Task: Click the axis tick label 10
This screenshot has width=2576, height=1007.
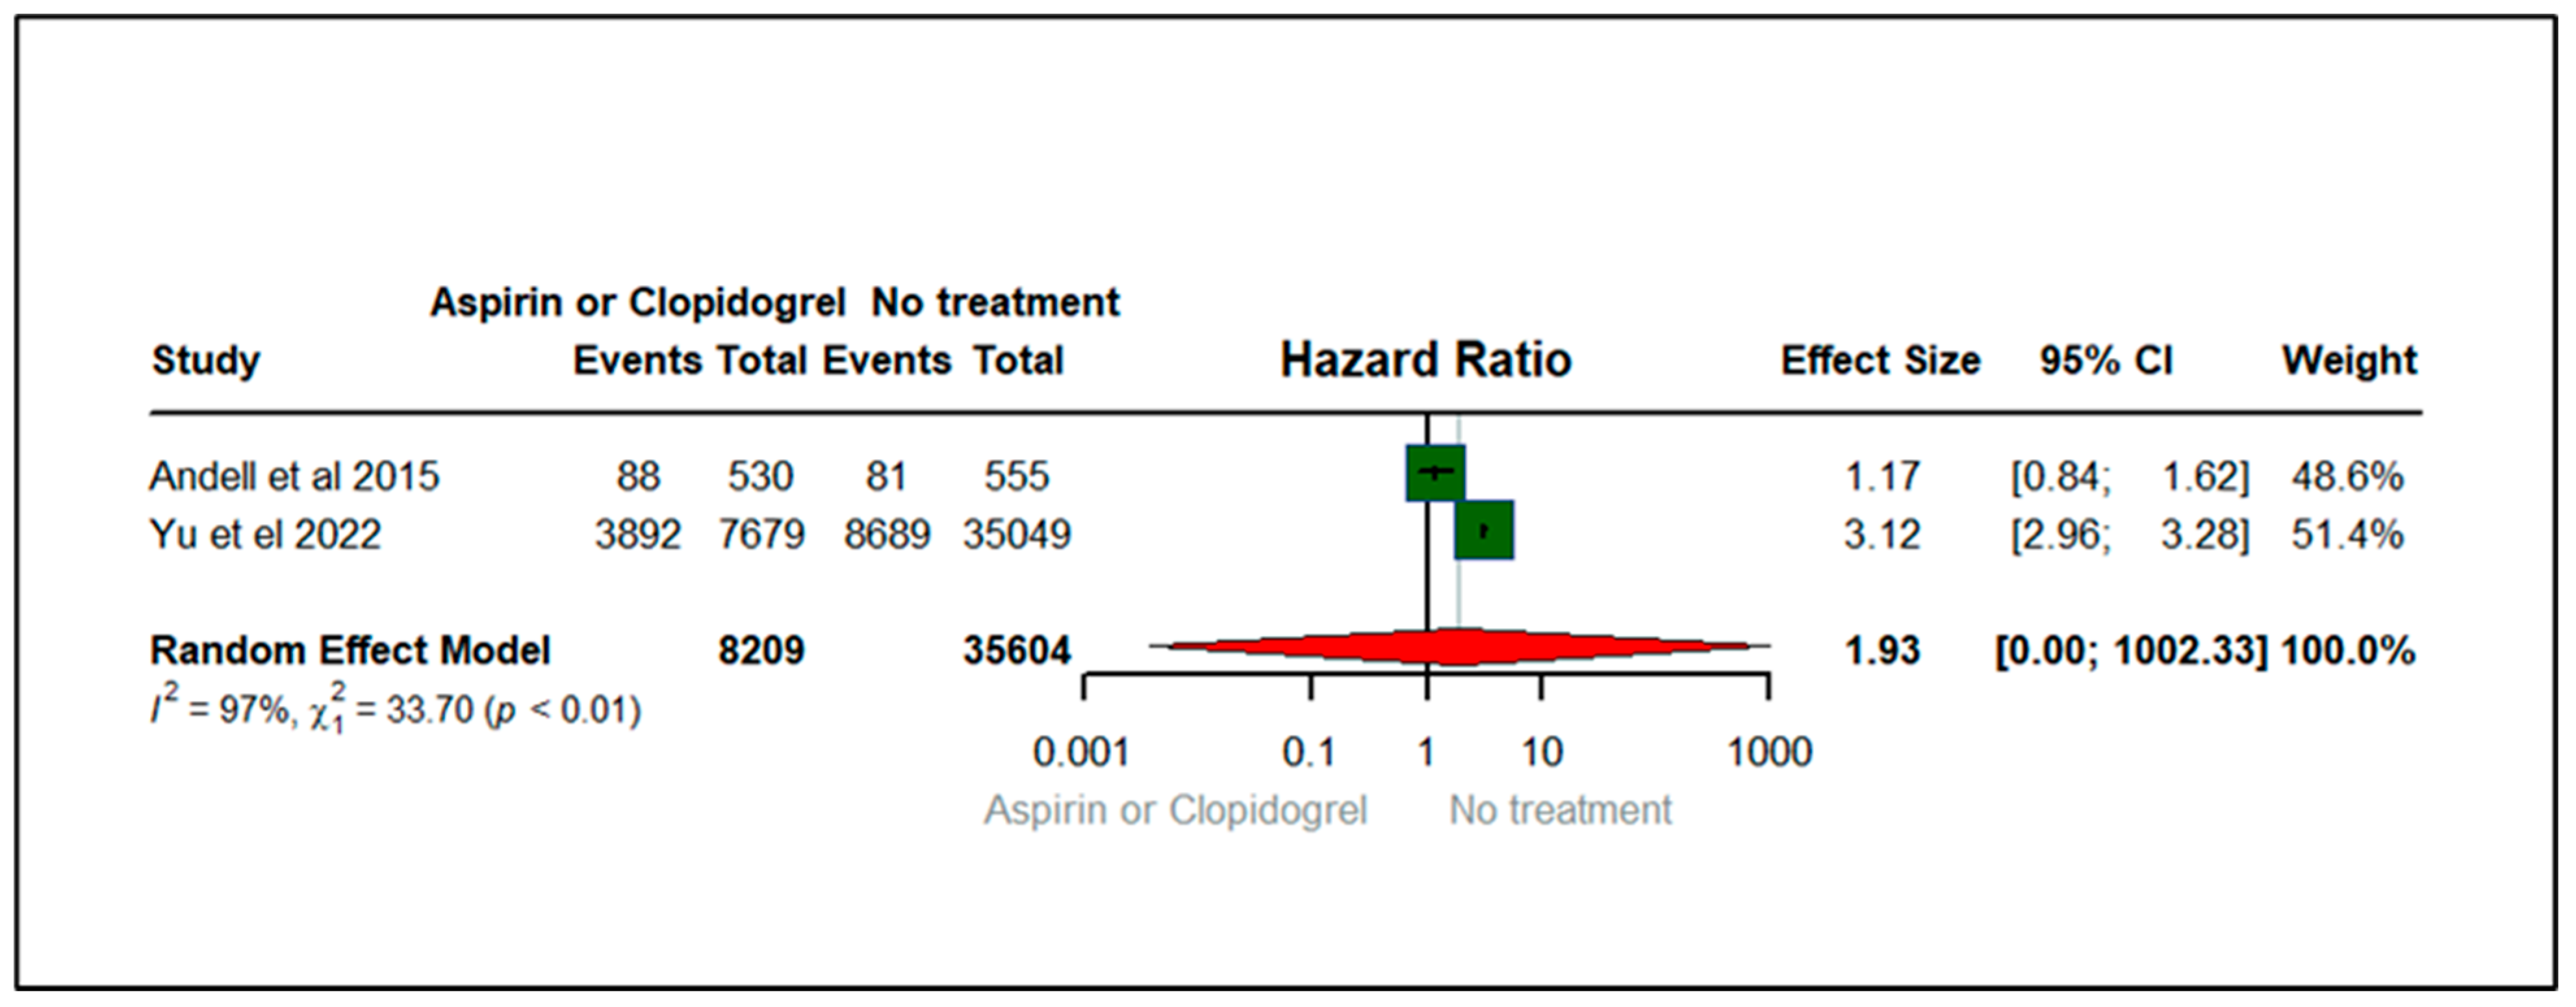Action: 1541,752
